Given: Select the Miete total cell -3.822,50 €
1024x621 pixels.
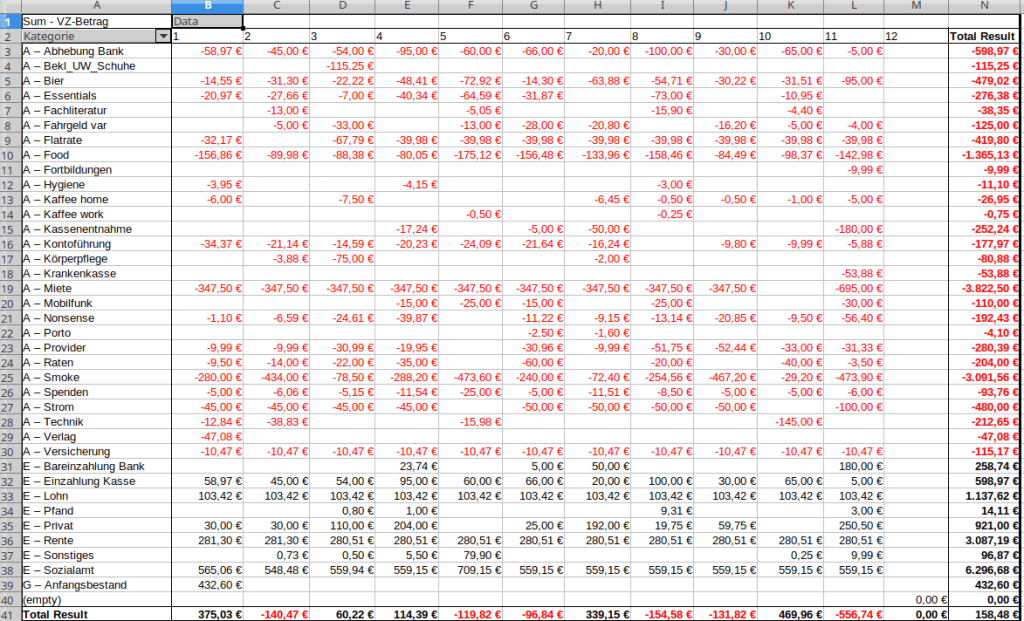Looking at the screenshot, I should [985, 289].
